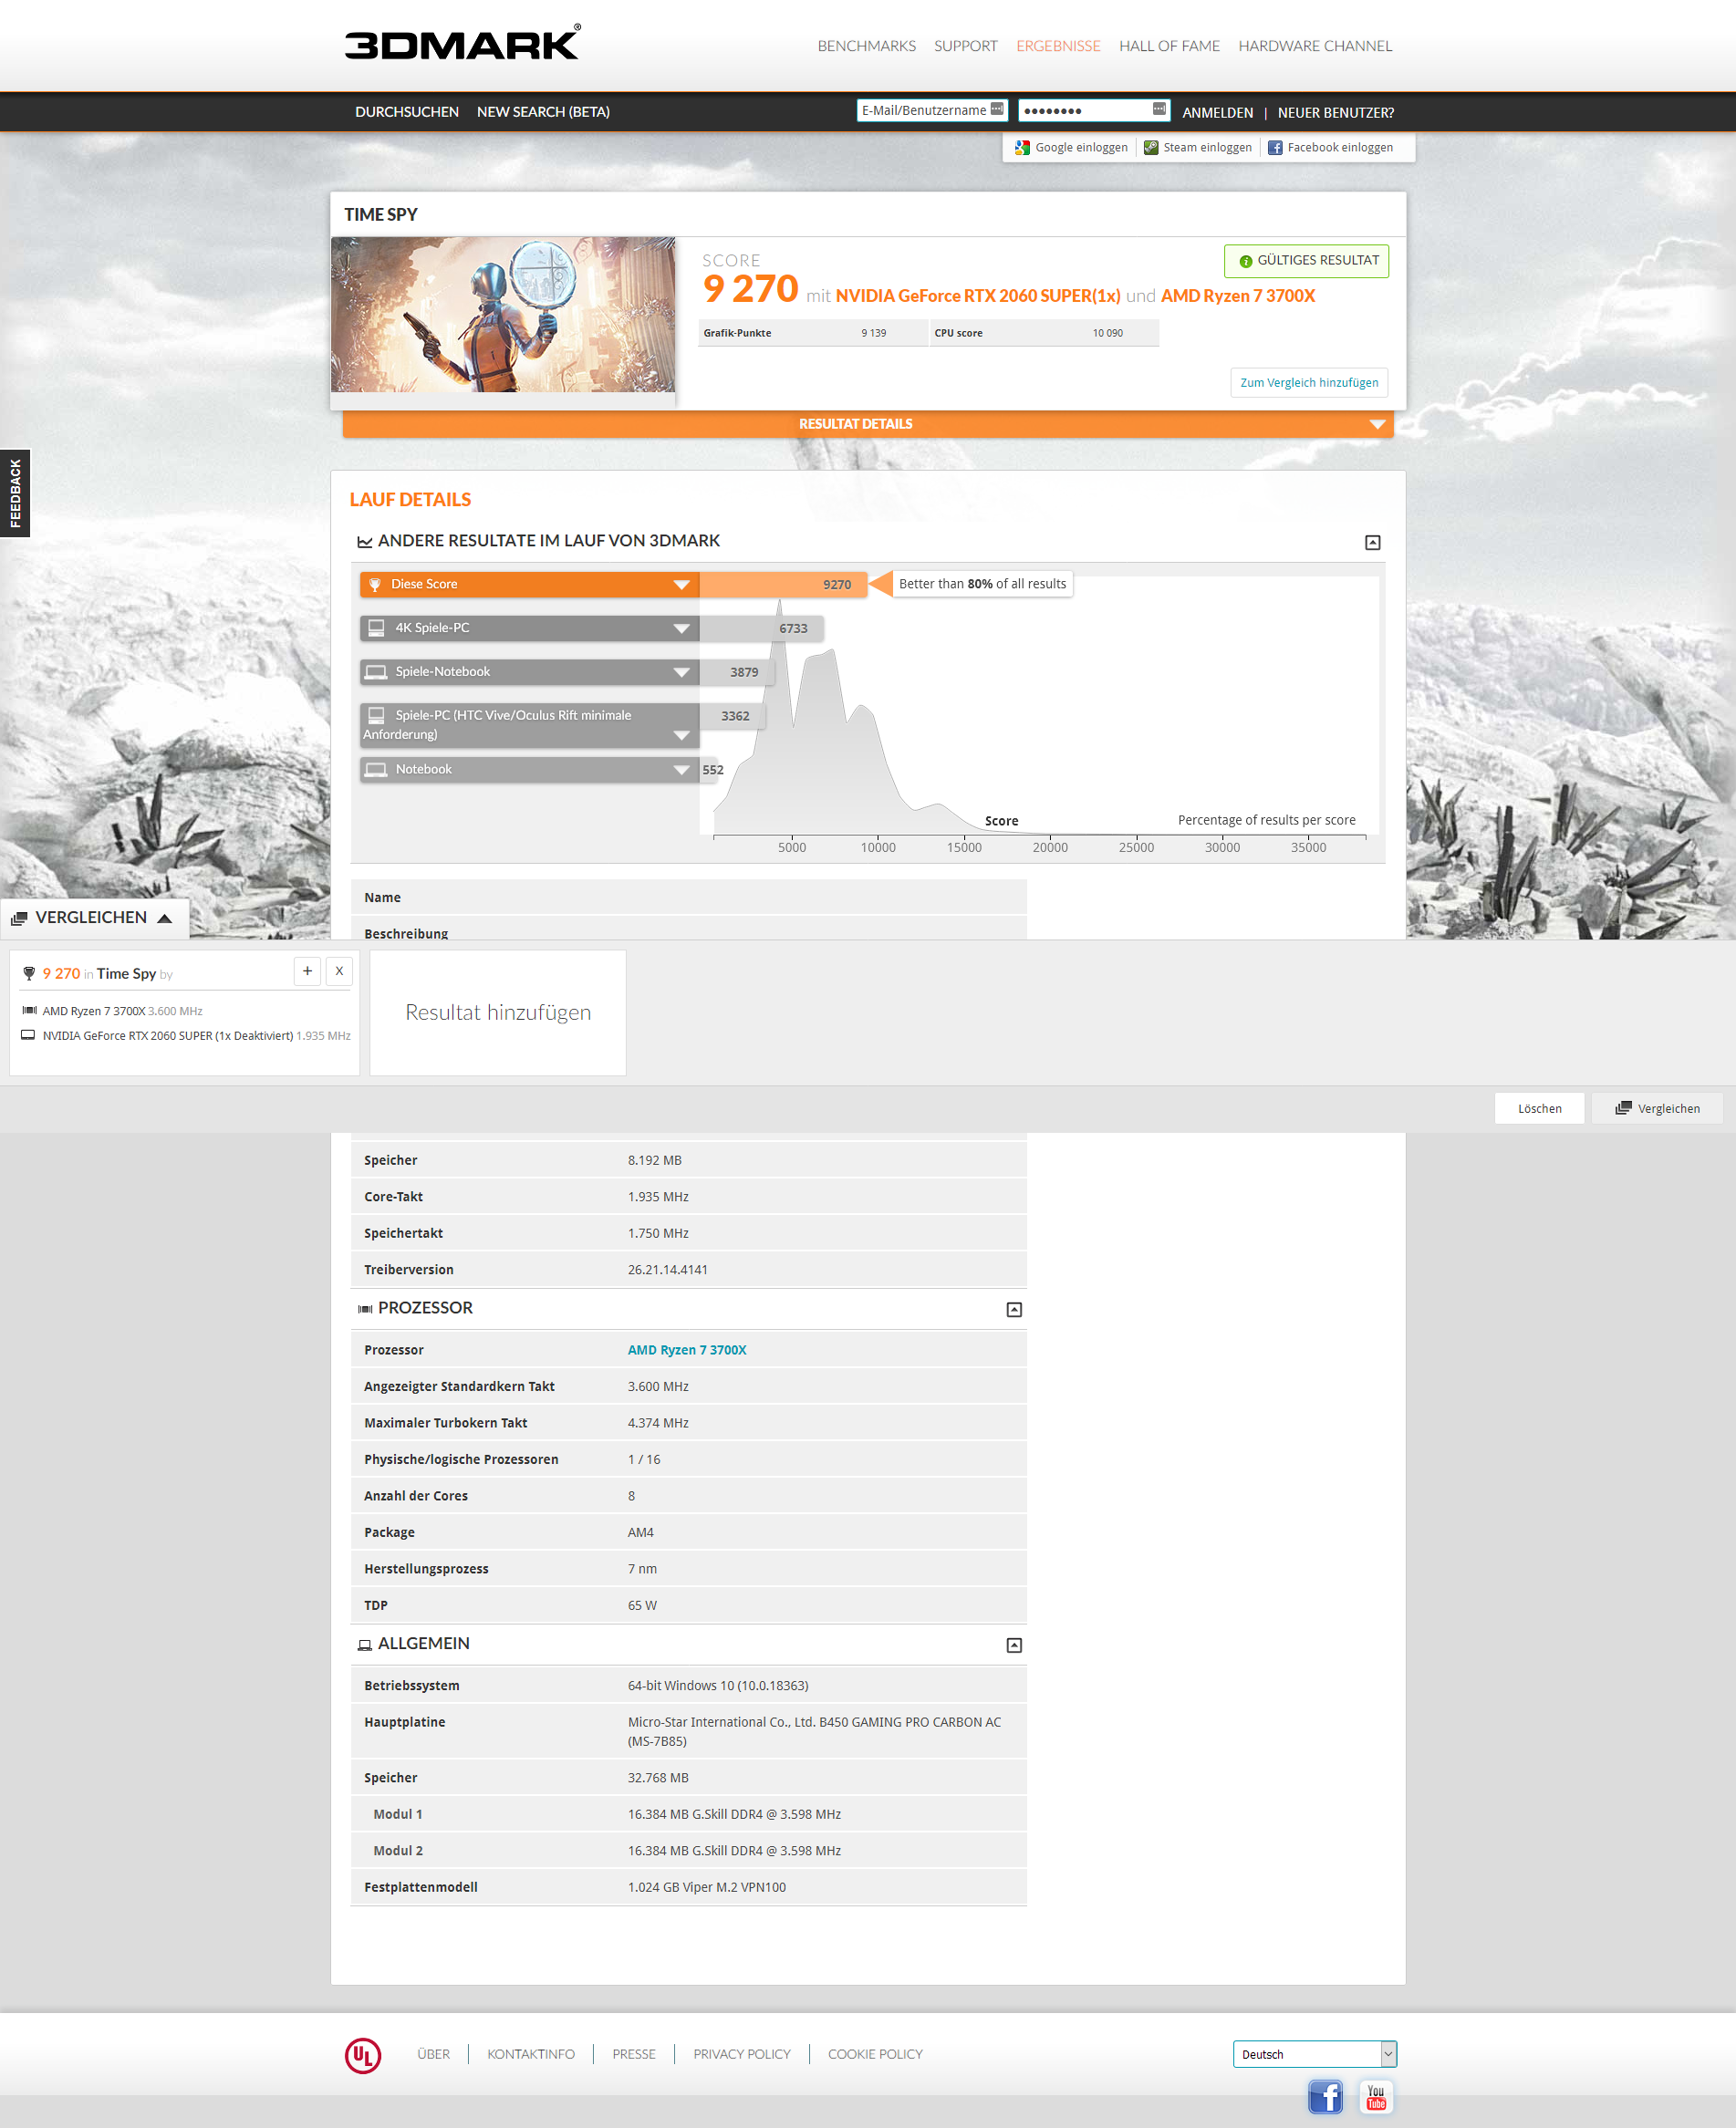This screenshot has height=2128, width=1736.
Task: Click the Gültiges Resultat badge
Action: pos(1306,261)
